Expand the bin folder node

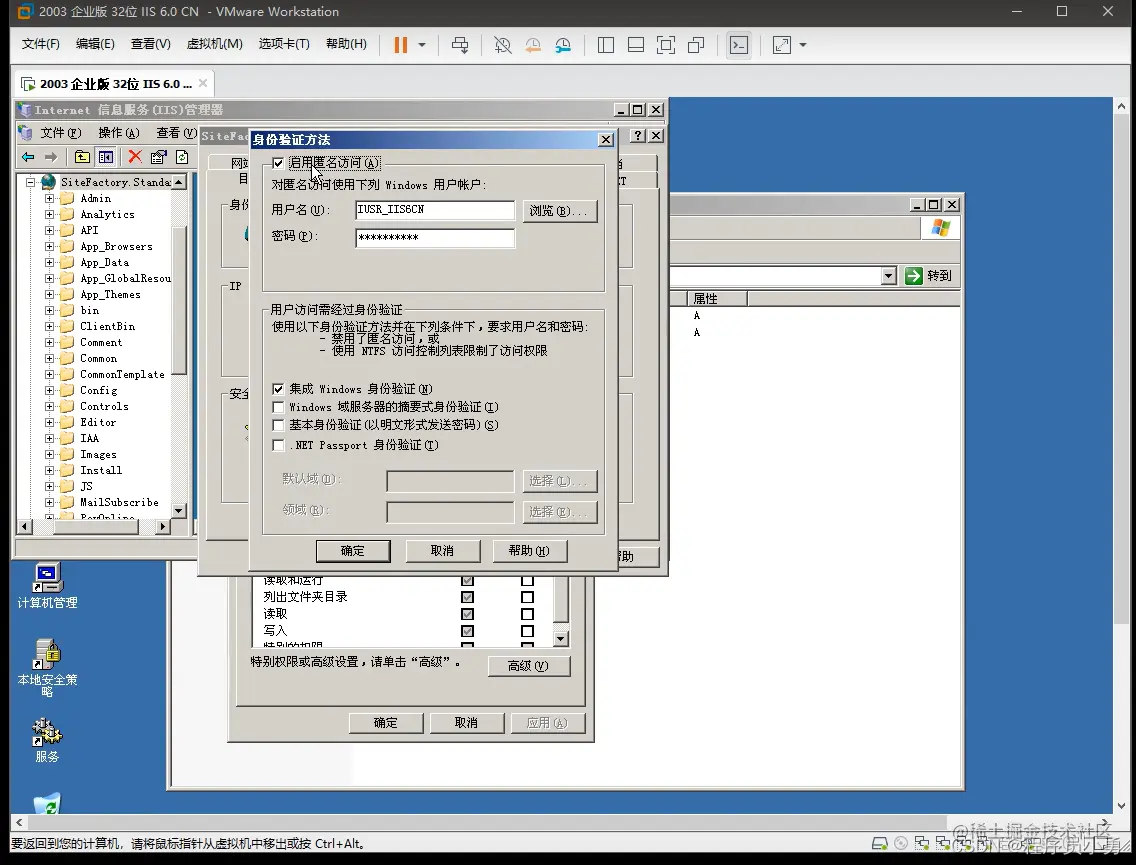pos(49,310)
